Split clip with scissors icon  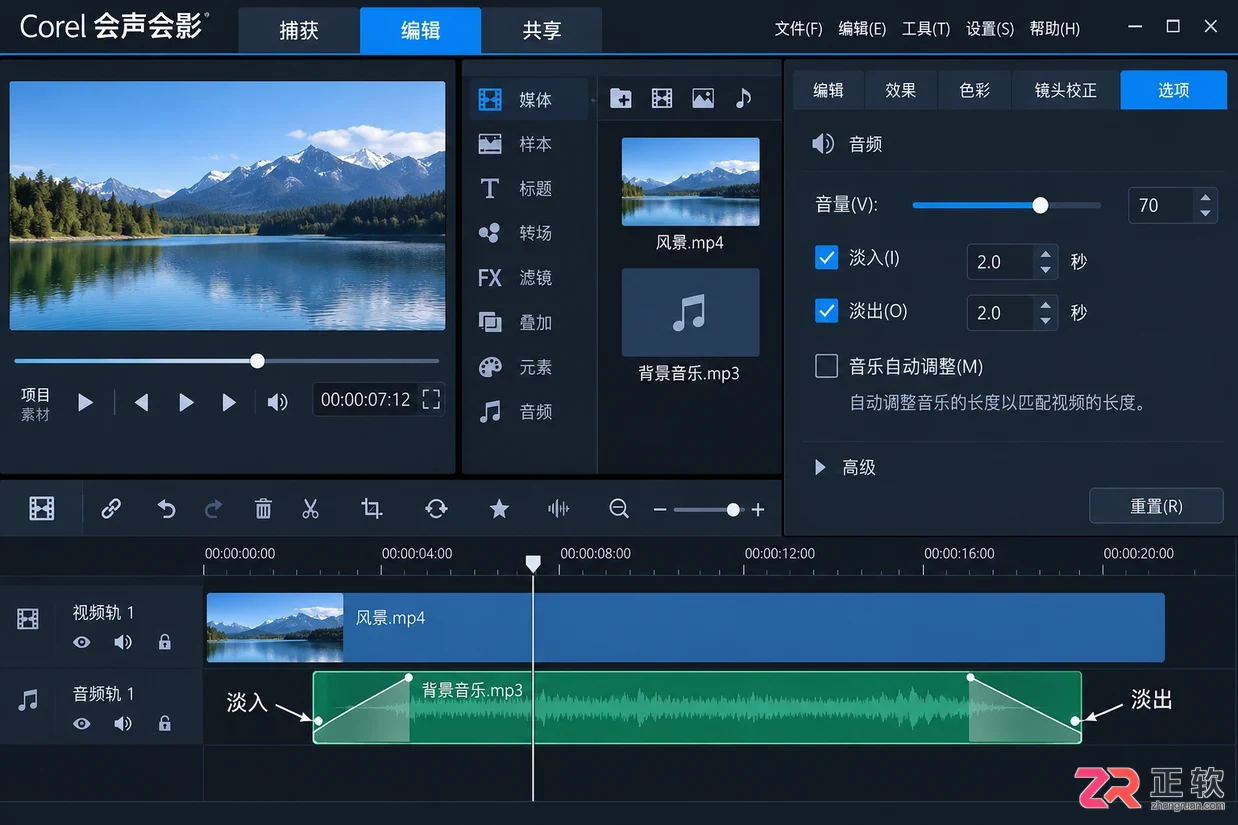click(310, 509)
